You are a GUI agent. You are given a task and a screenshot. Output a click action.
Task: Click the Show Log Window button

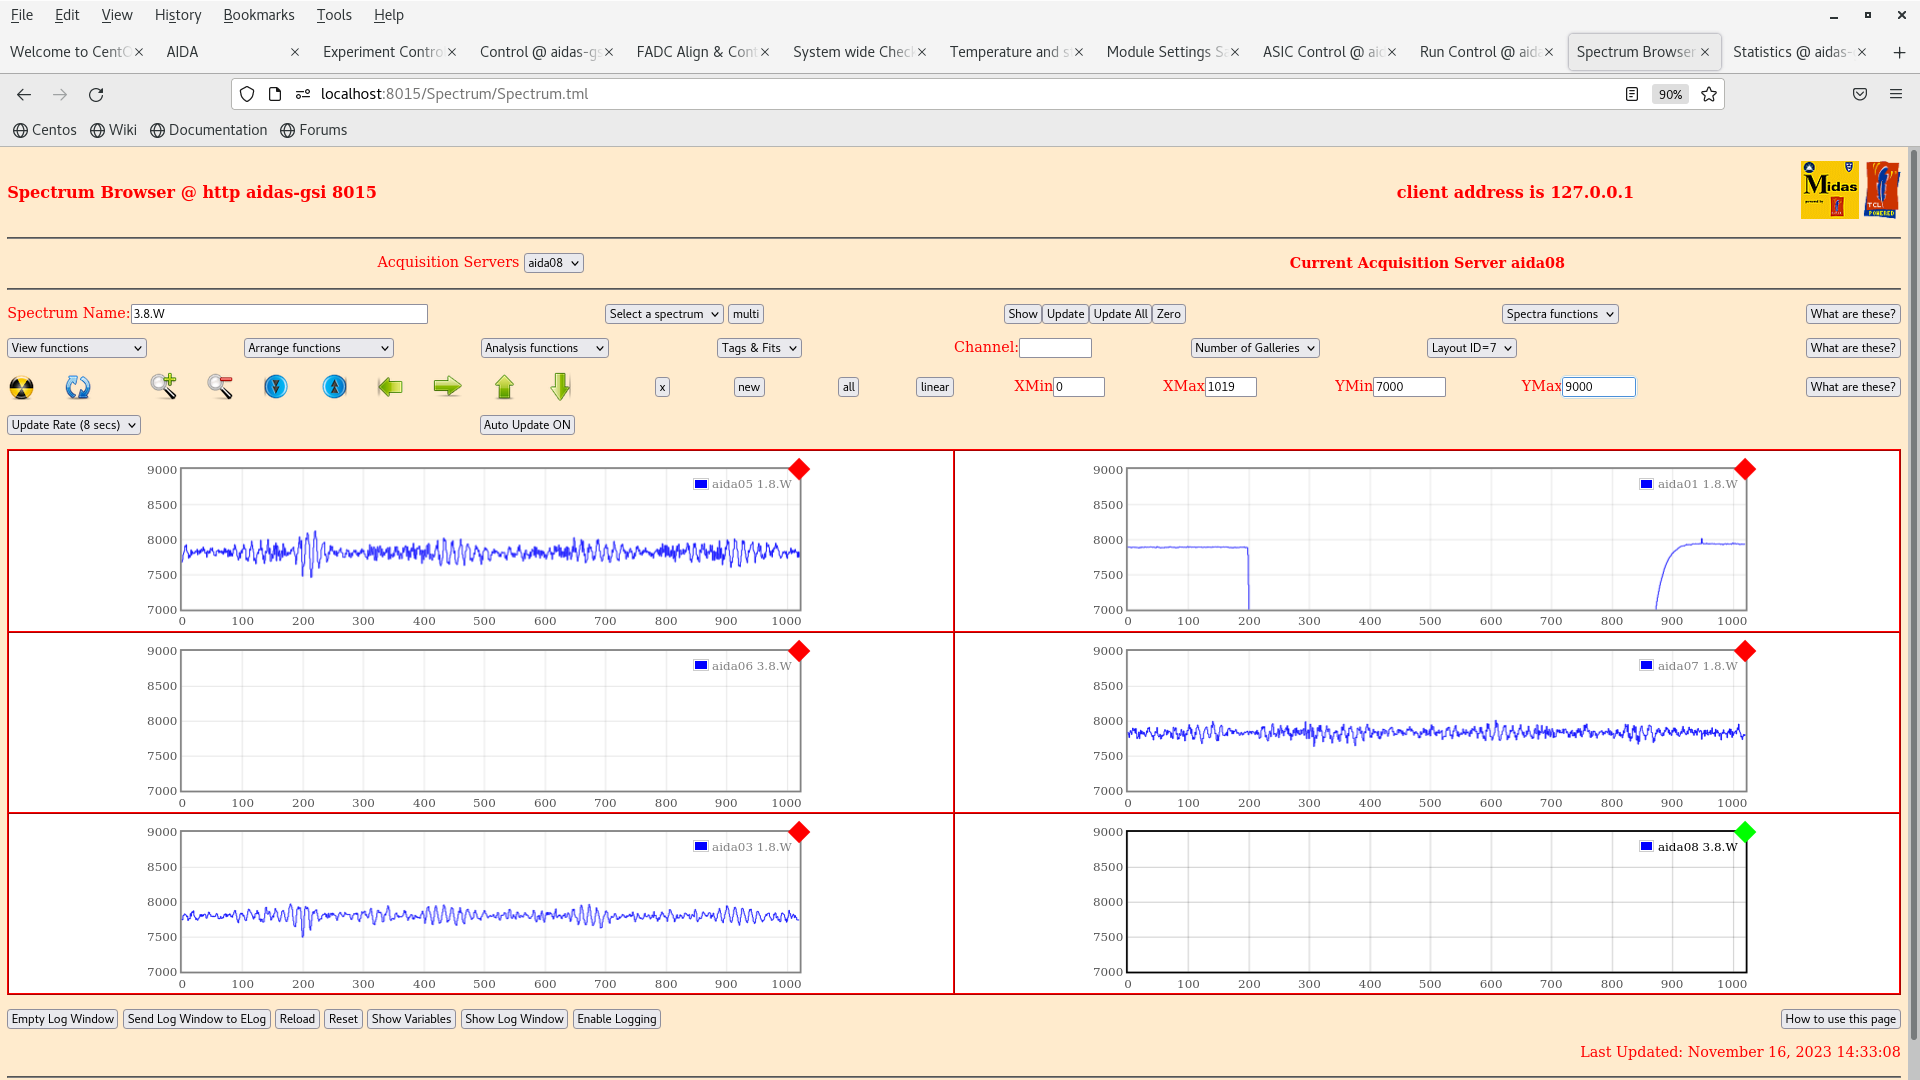514,1019
